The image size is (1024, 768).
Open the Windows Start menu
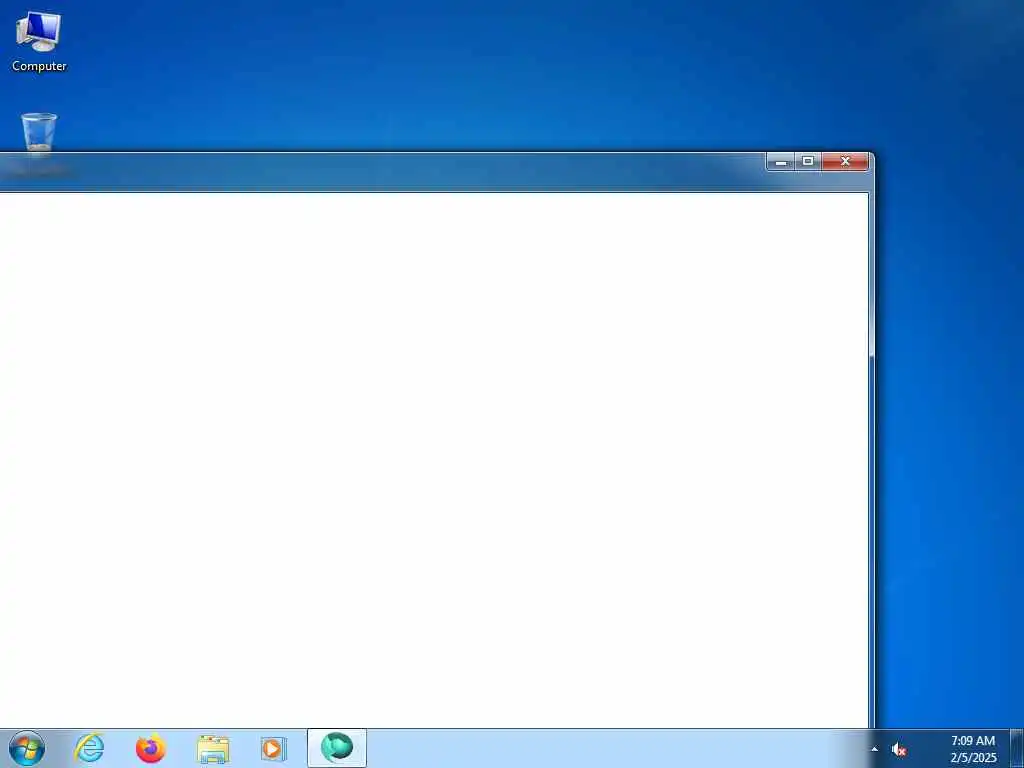click(x=27, y=748)
